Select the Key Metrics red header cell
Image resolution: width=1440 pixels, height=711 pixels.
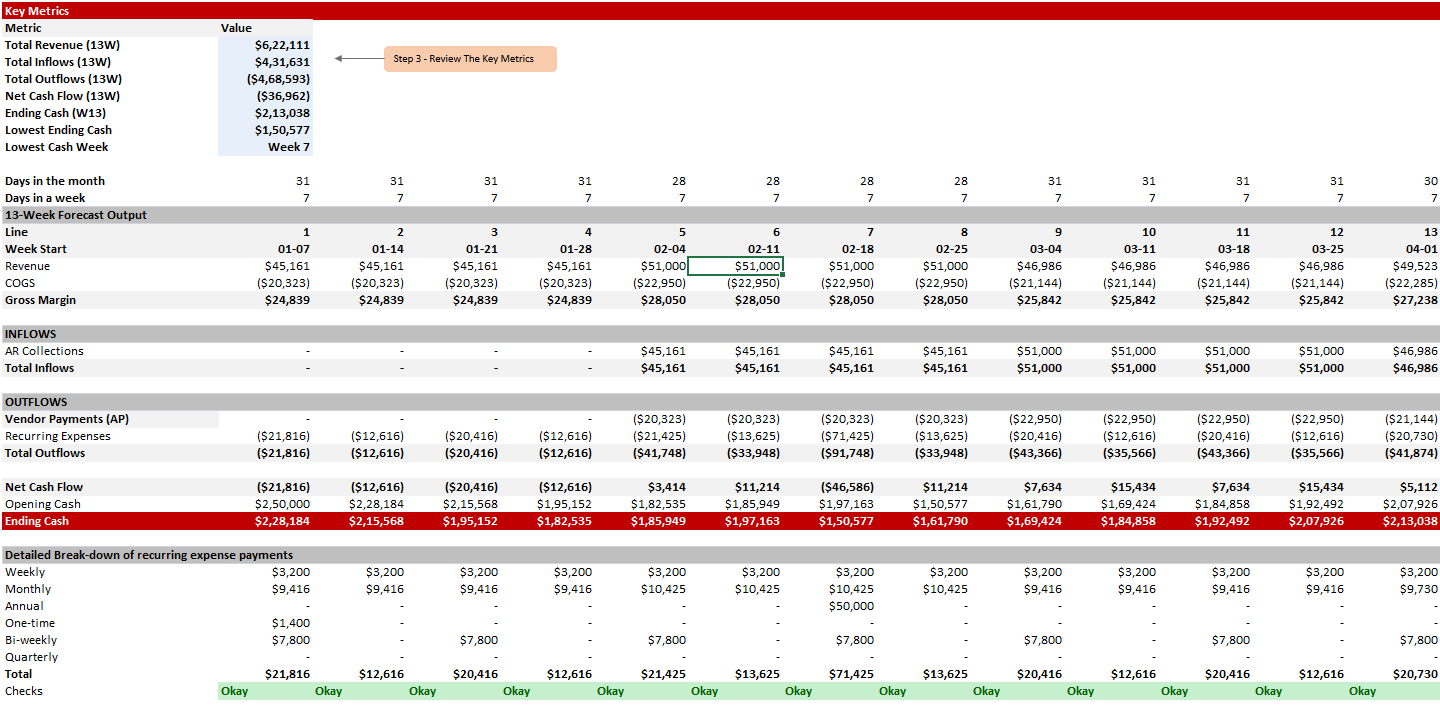(x=720, y=11)
